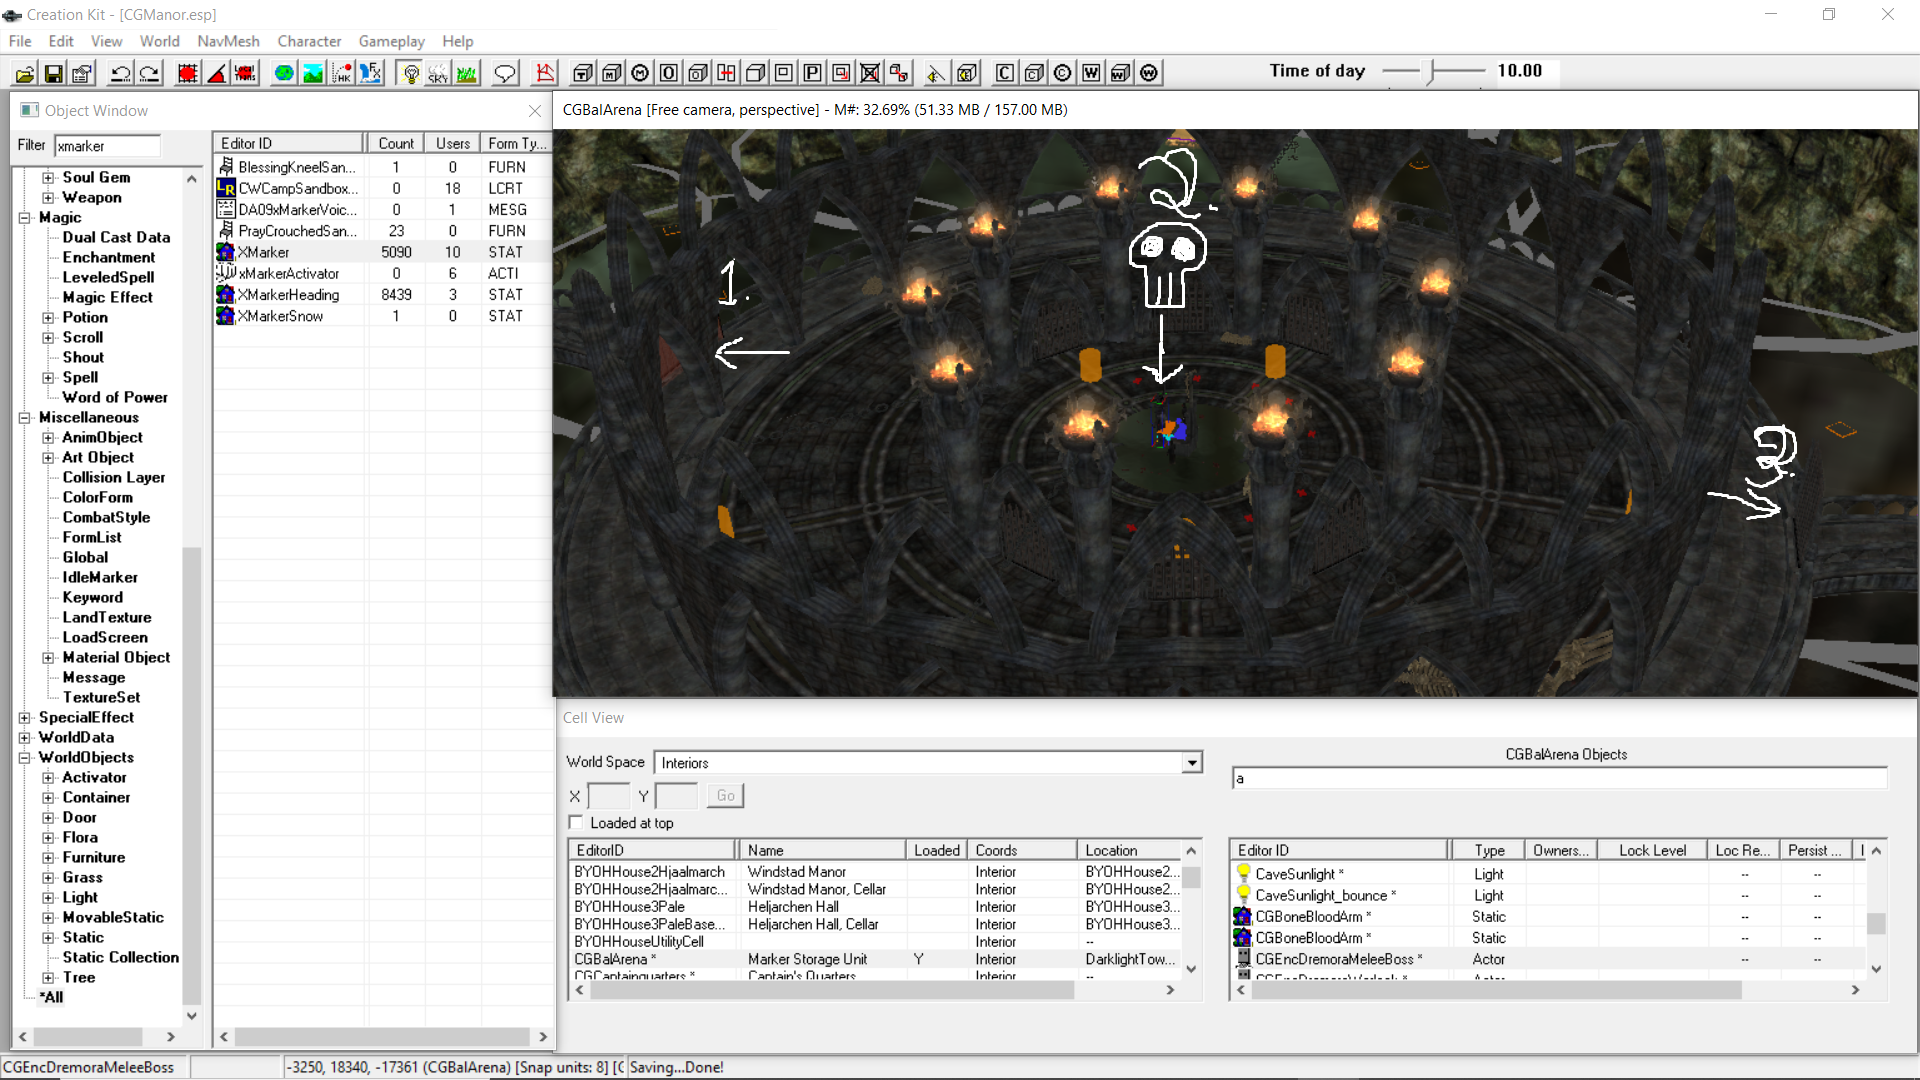Click the circle icon marked M
The height and width of the screenshot is (1080, 1920).
pos(641,73)
